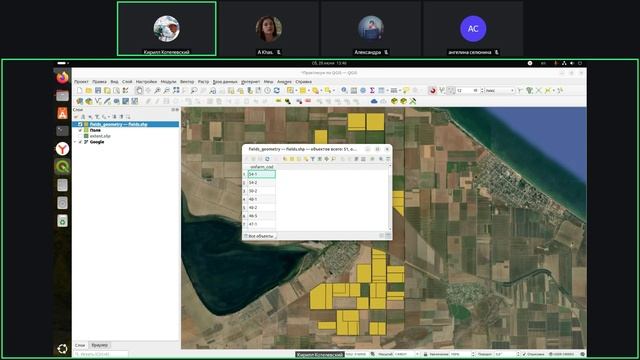Image resolution: width=640 pixels, height=360 pixels.
Task: Click the refresh icon in attribute table toolbar
Action: coord(267,159)
